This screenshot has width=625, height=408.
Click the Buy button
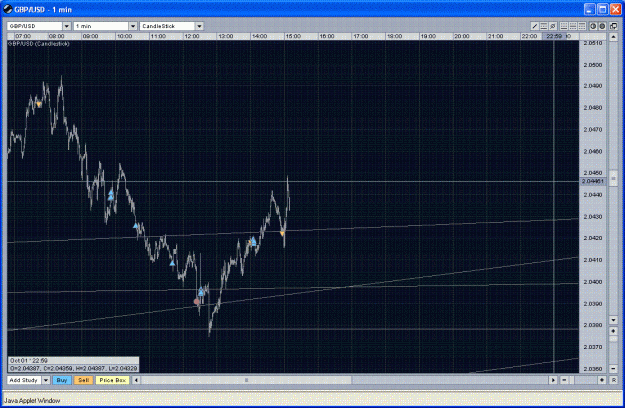pos(61,380)
